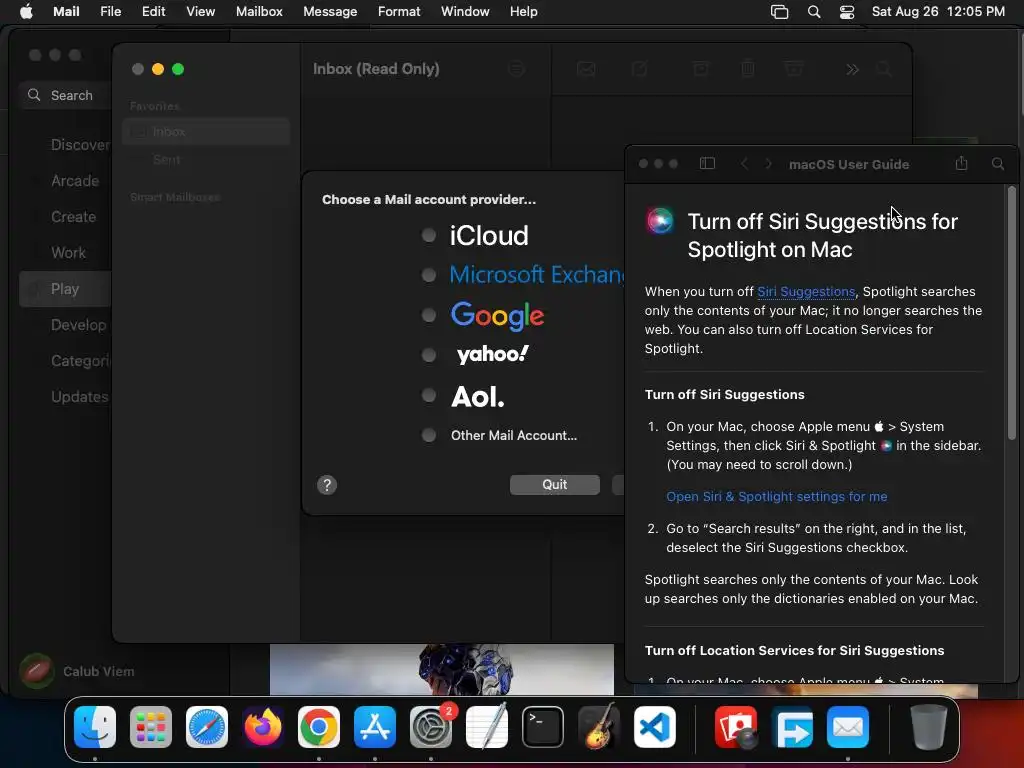The image size is (1024, 768).
Task: Select the Aol radio button
Action: 428,395
